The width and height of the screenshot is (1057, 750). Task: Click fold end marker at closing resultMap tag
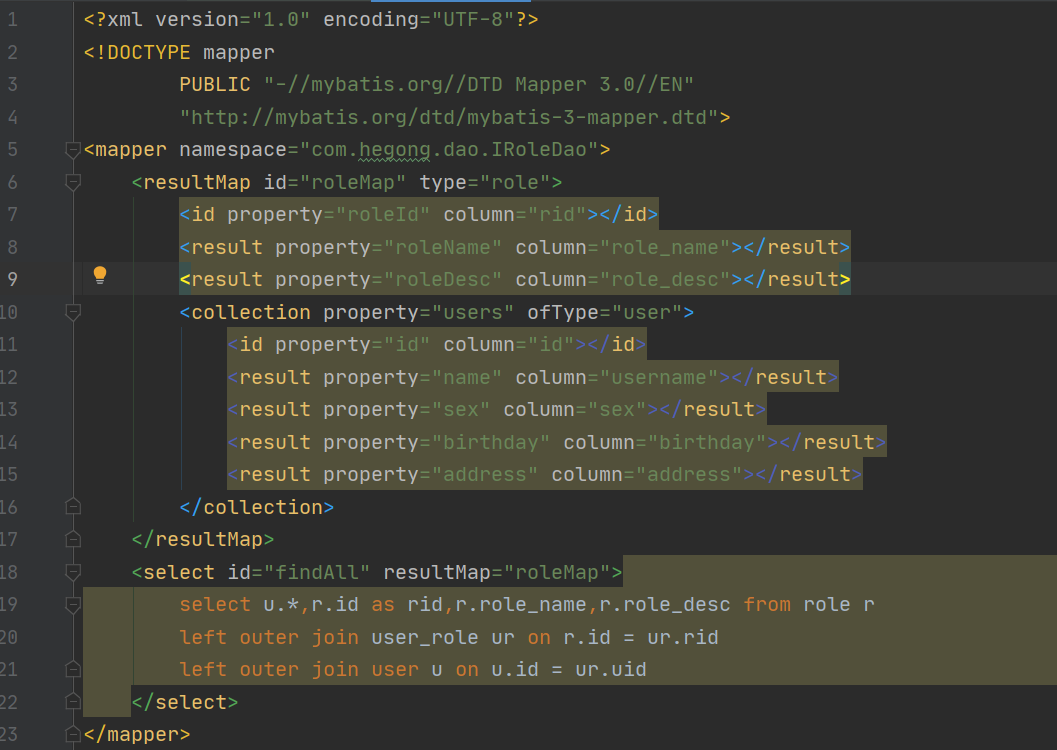[x=73, y=538]
